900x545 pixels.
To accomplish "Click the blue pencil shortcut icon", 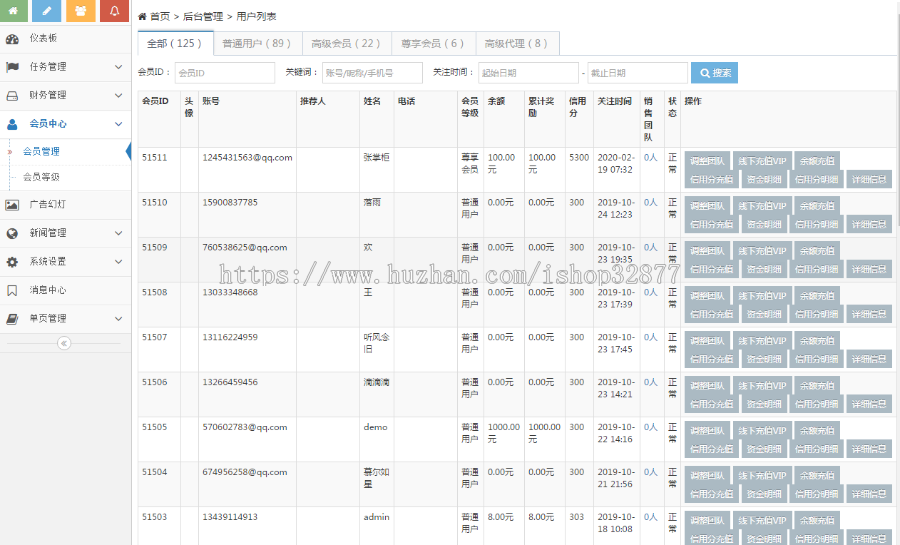I will [46, 10].
